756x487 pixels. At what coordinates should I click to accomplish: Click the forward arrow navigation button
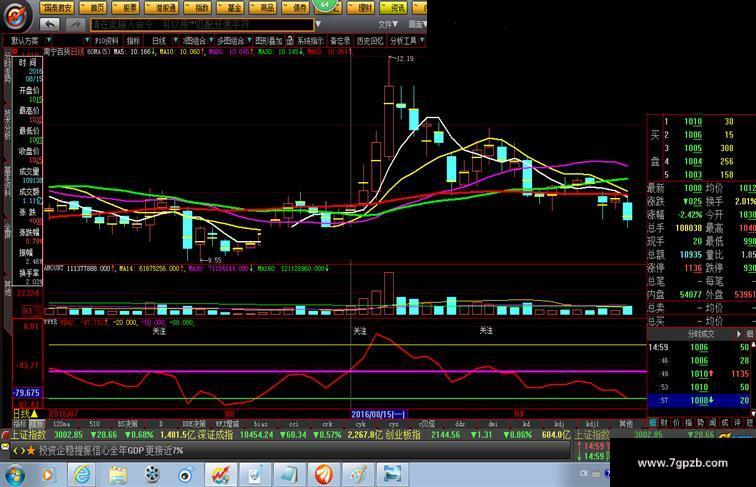(74, 24)
